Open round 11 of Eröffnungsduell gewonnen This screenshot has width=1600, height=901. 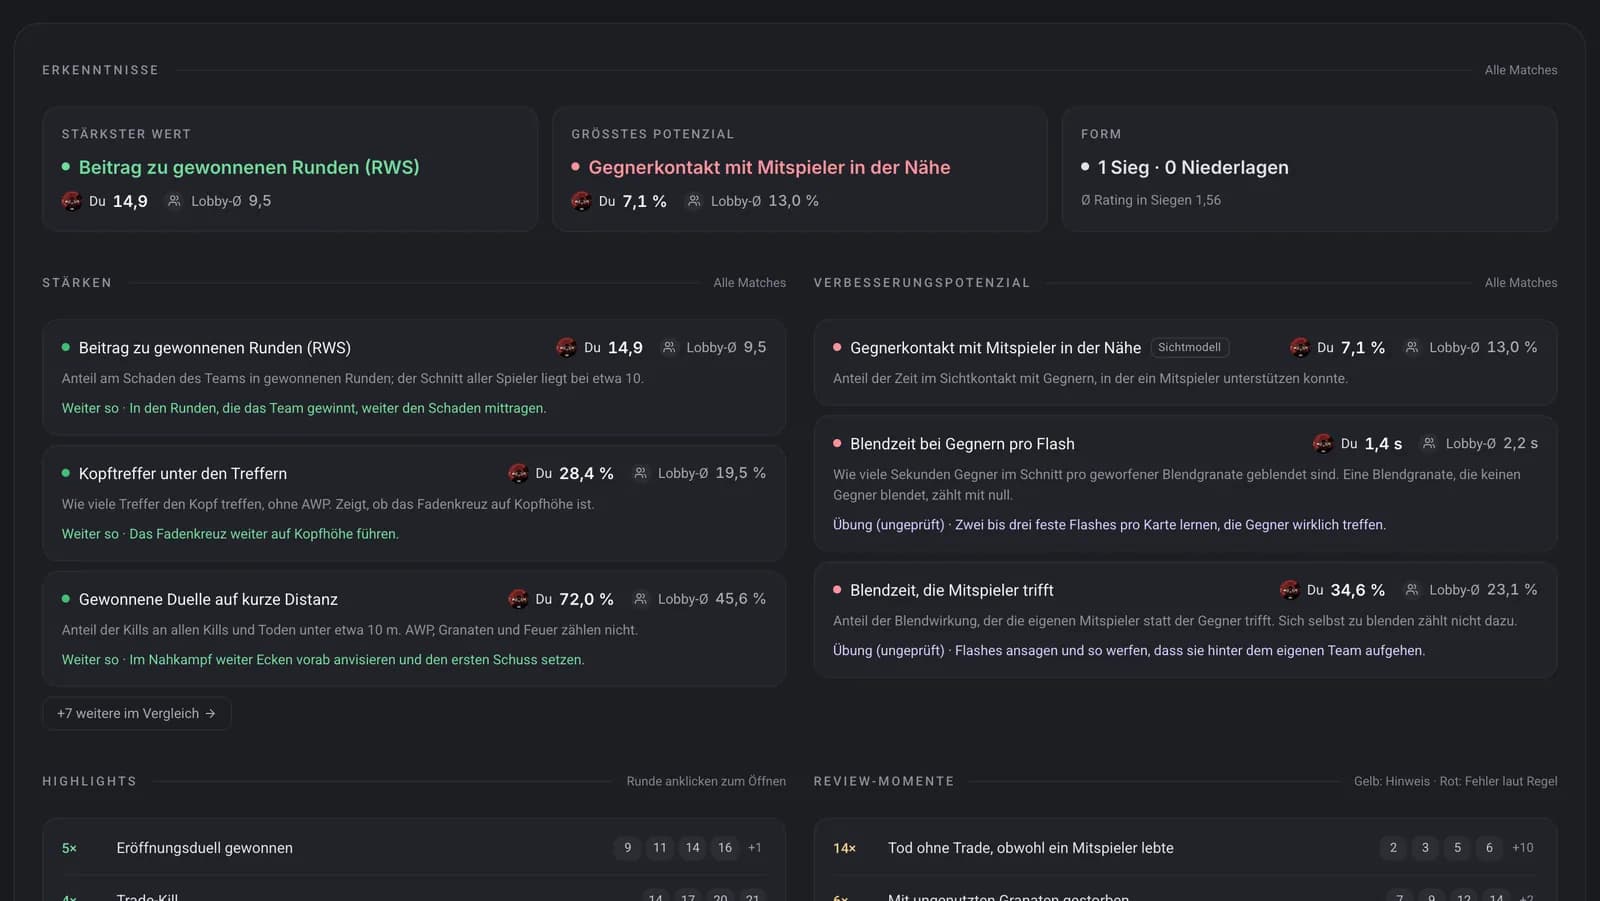click(x=660, y=847)
